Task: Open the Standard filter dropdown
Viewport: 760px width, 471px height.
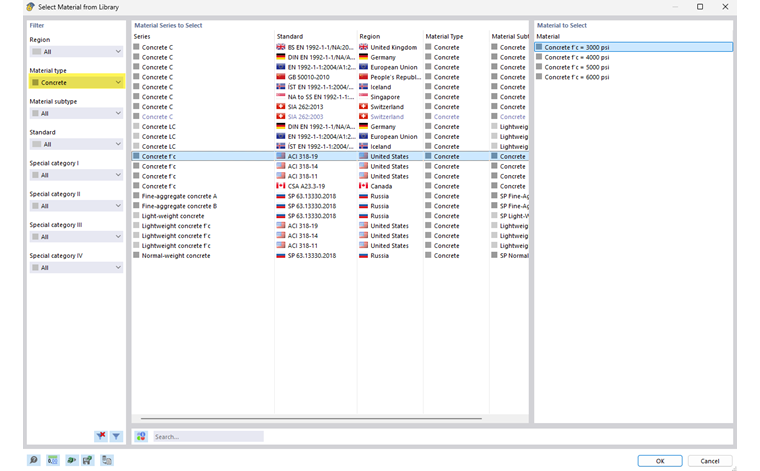Action: [x=76, y=144]
